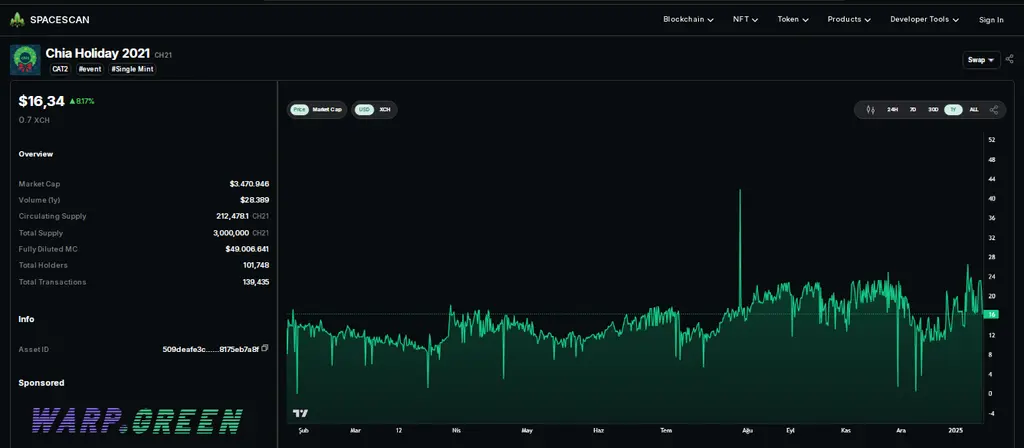Click the #Single Mint tag
The image size is (1024, 448).
click(x=133, y=69)
